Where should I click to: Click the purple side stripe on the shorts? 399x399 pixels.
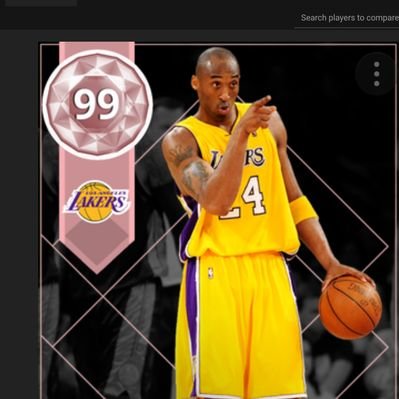pyautogui.click(x=192, y=320)
